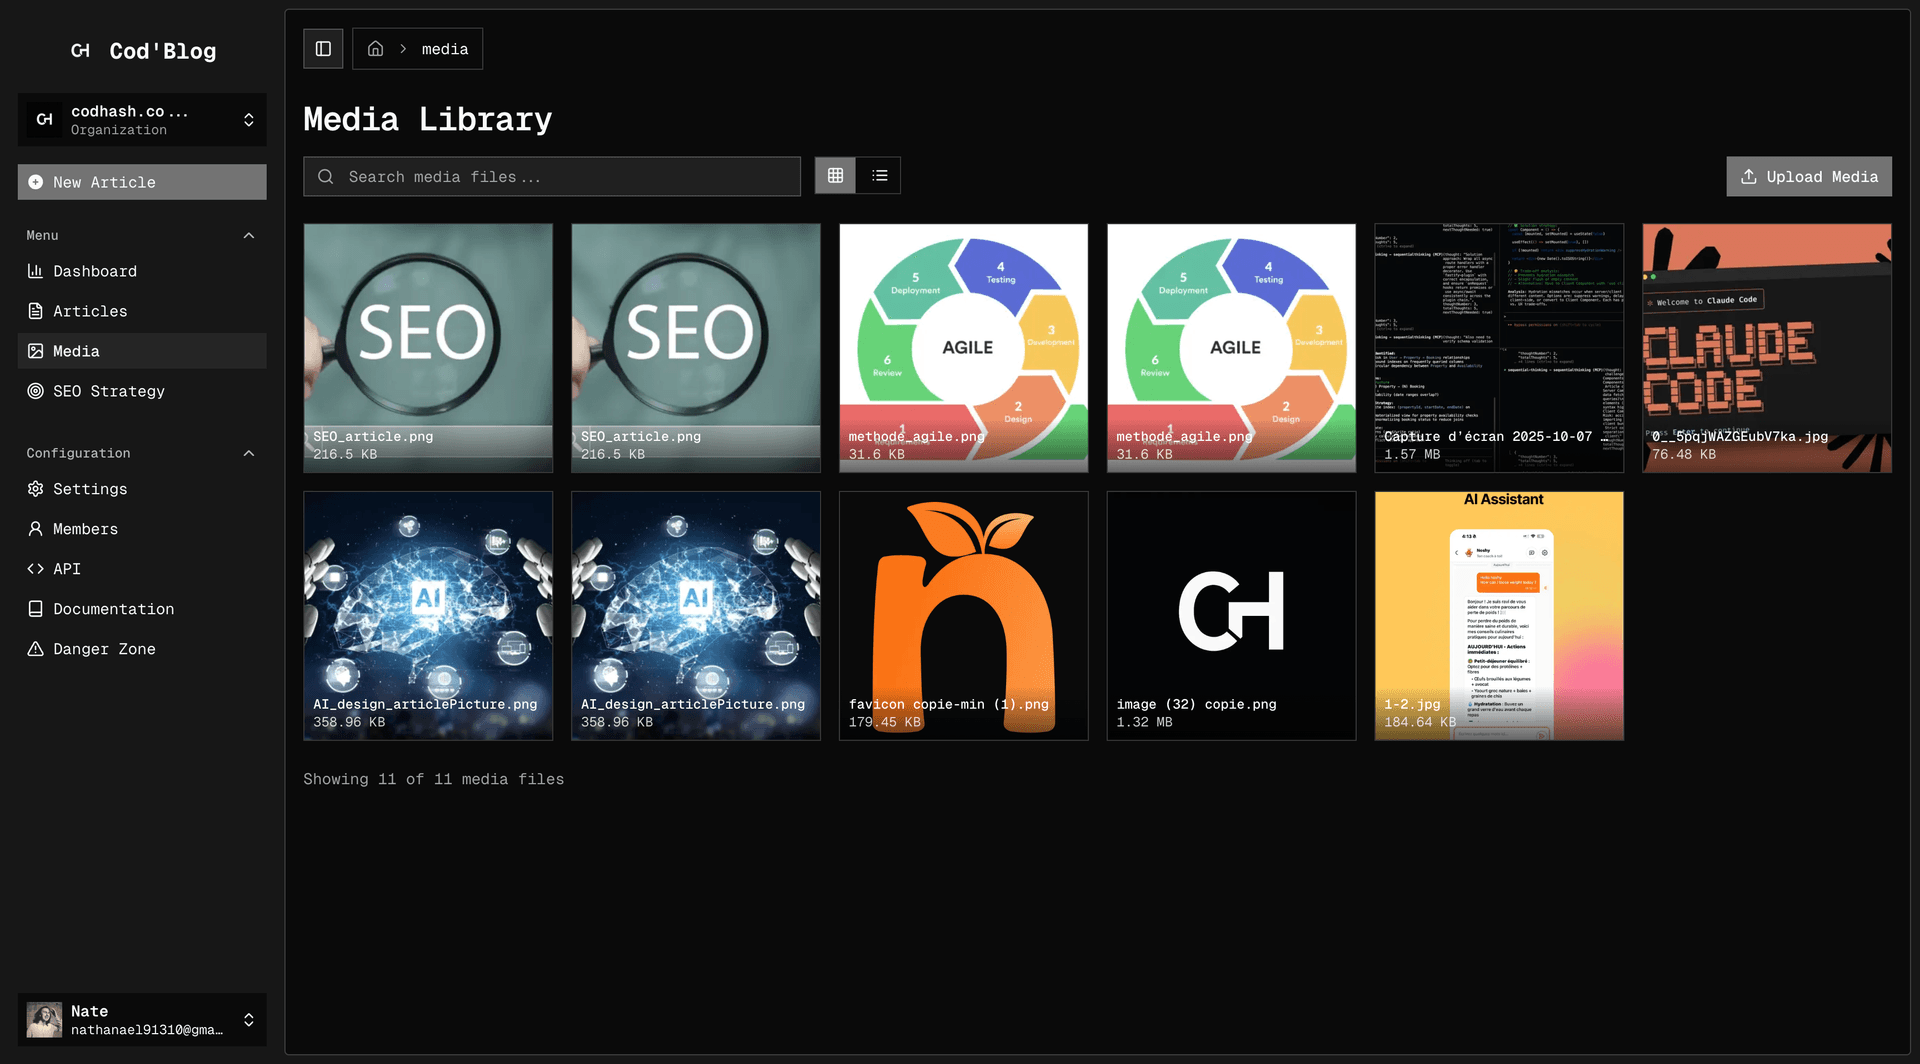Collapse the Configuration section

pos(248,453)
